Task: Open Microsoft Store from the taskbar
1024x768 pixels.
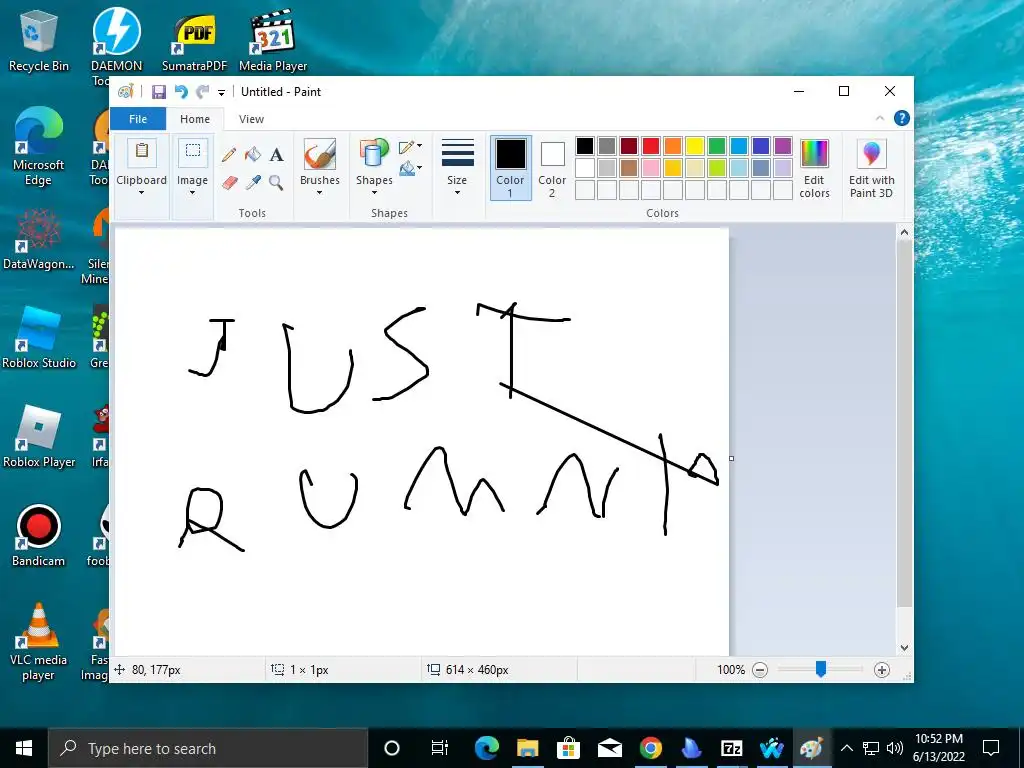Action: pyautogui.click(x=568, y=748)
